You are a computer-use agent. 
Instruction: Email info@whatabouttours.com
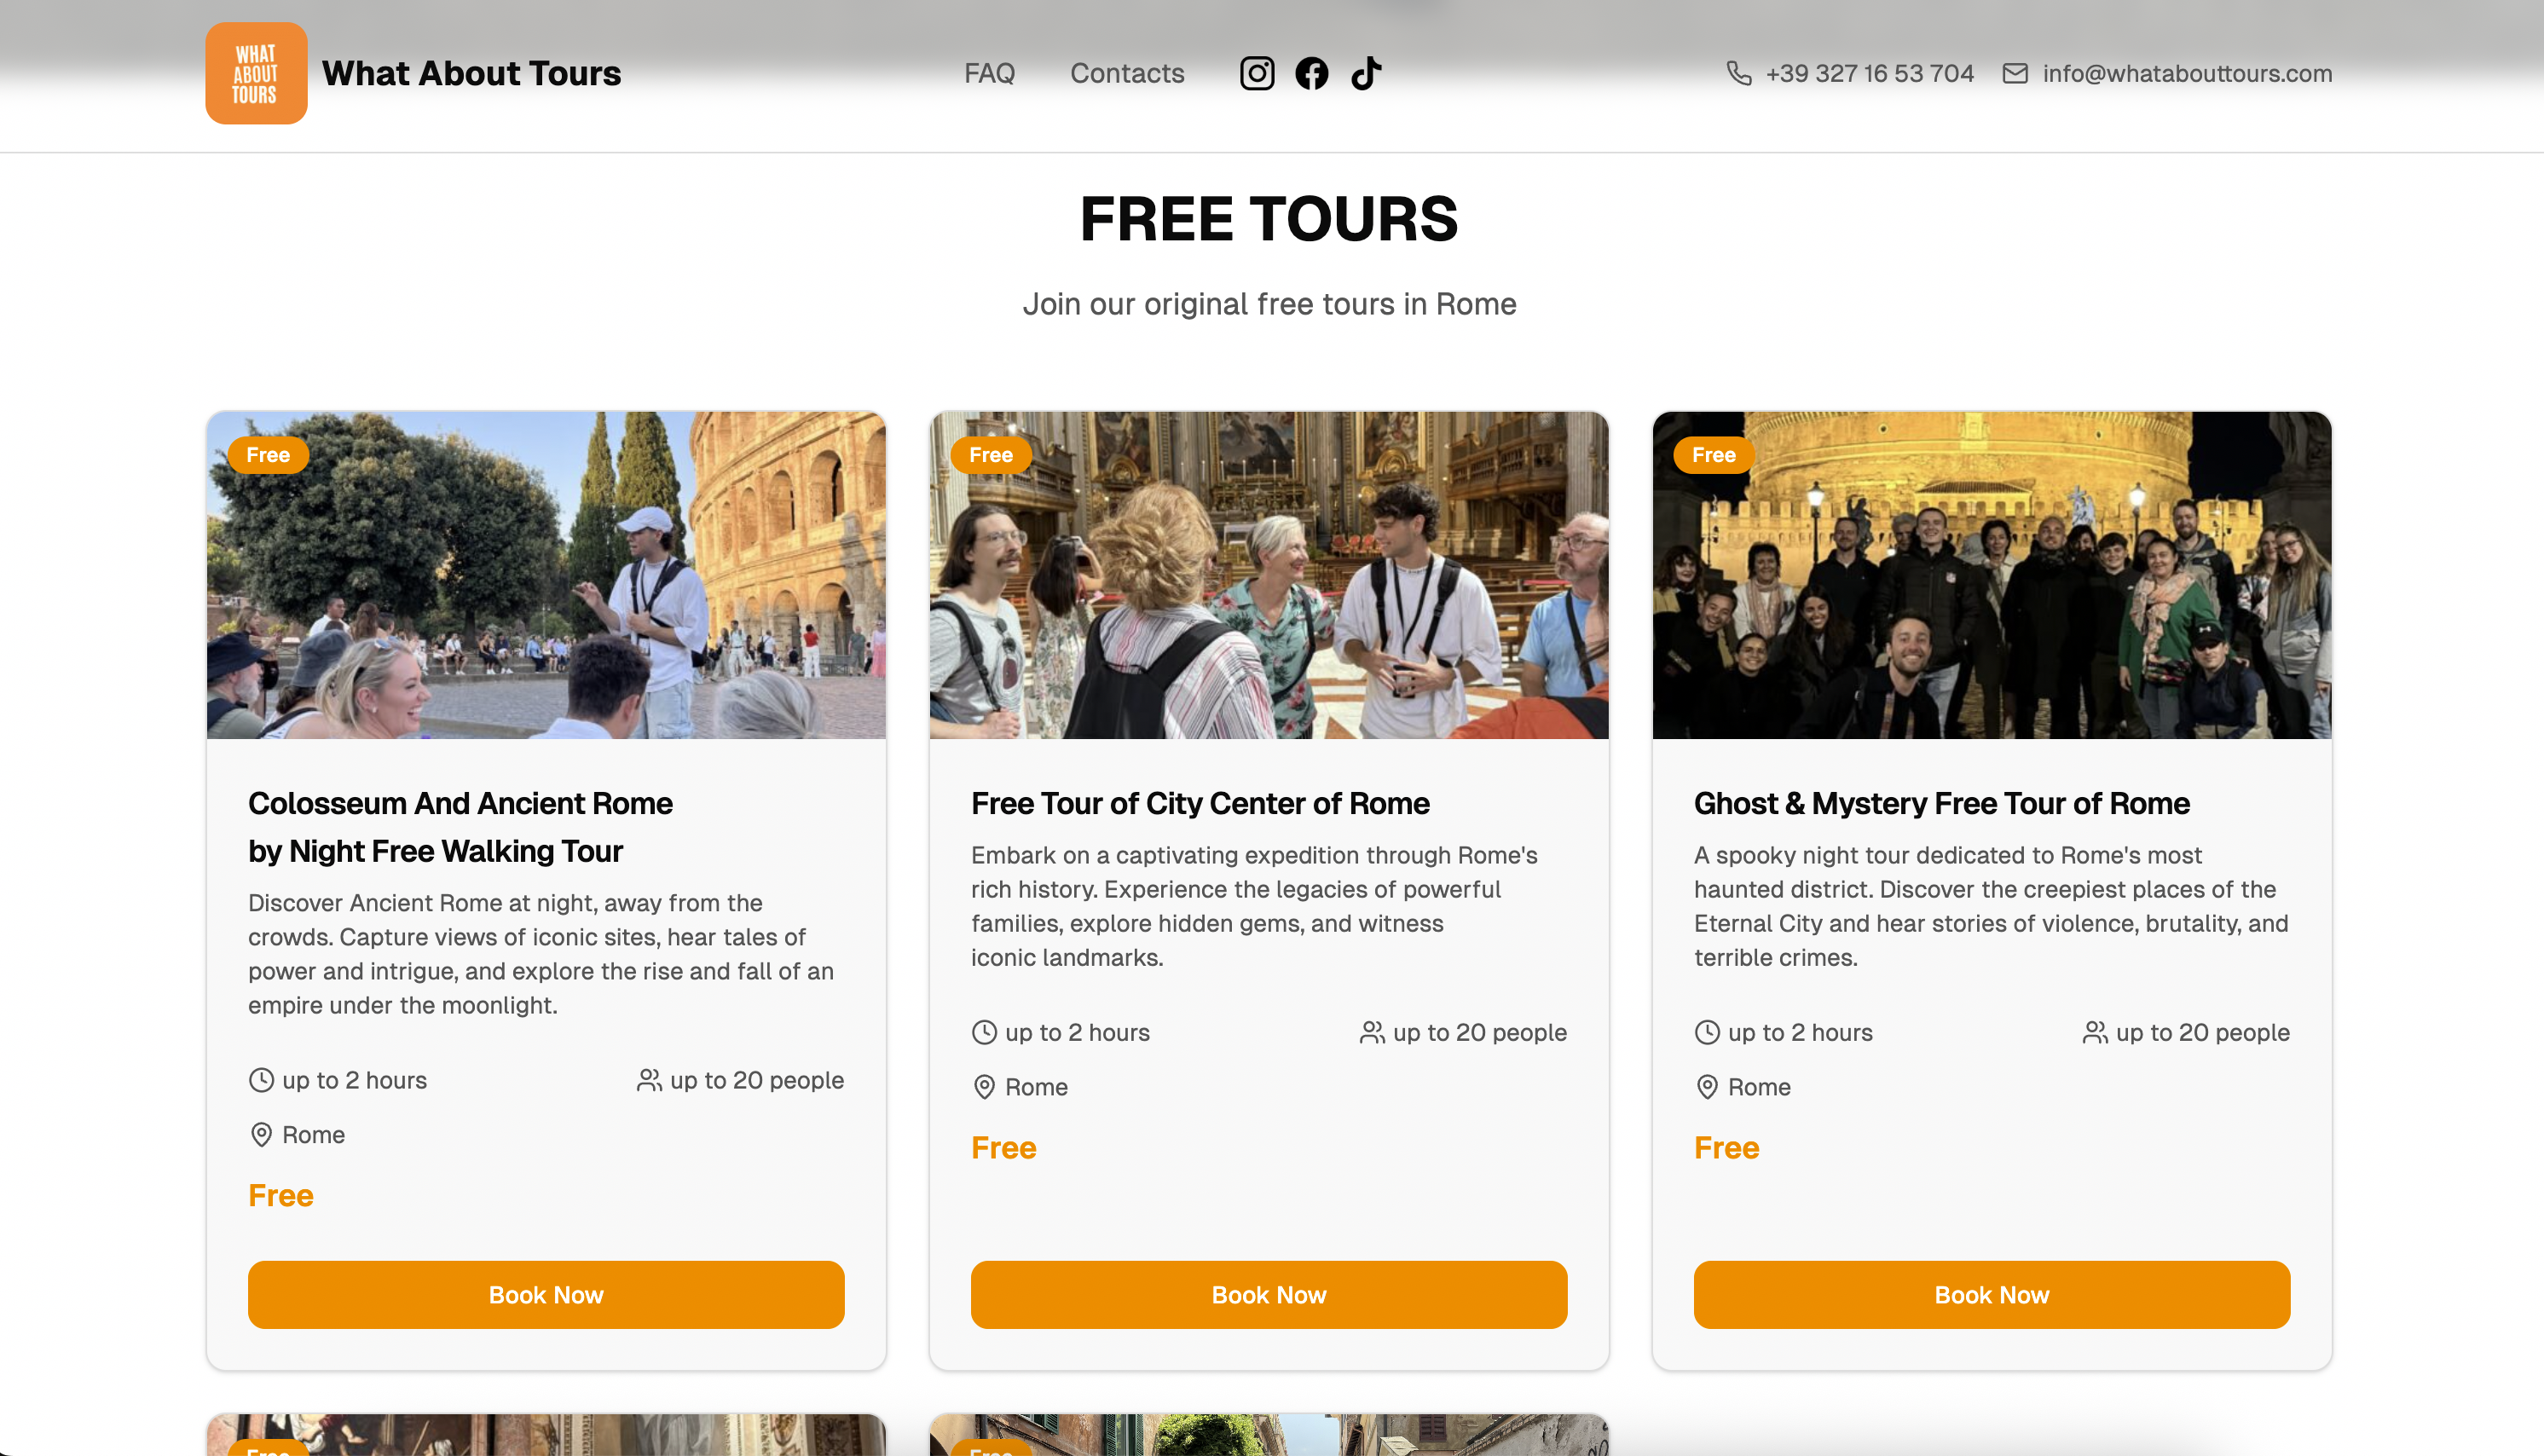[2187, 73]
